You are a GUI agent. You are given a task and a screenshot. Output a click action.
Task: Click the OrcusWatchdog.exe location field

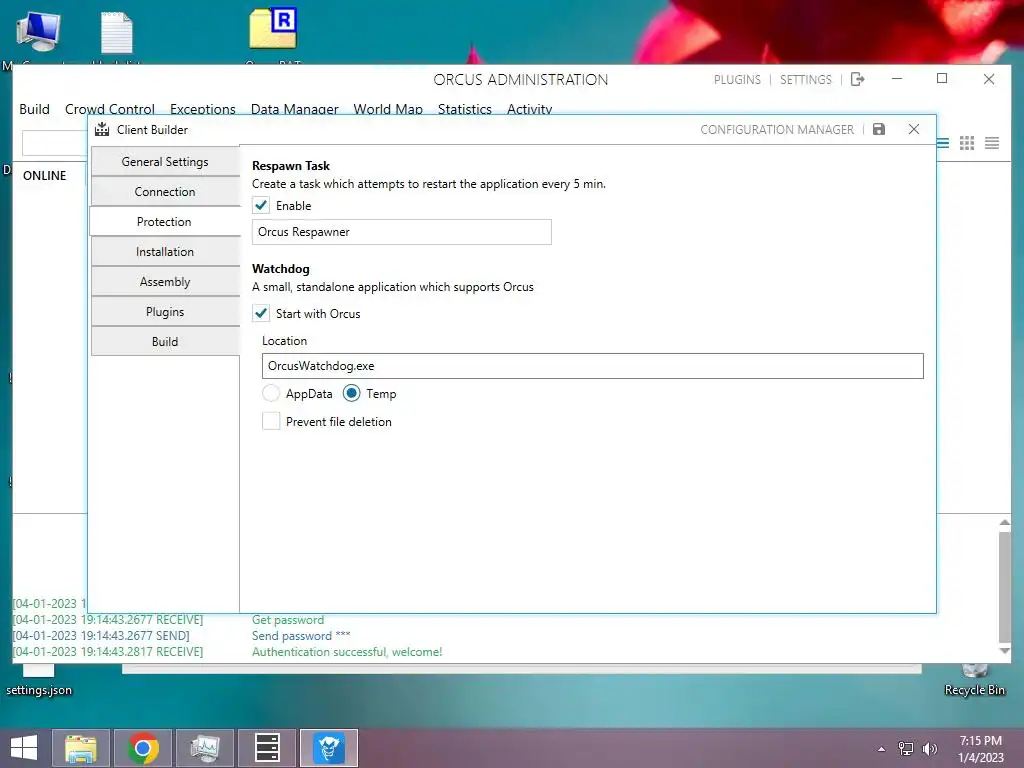pos(592,366)
